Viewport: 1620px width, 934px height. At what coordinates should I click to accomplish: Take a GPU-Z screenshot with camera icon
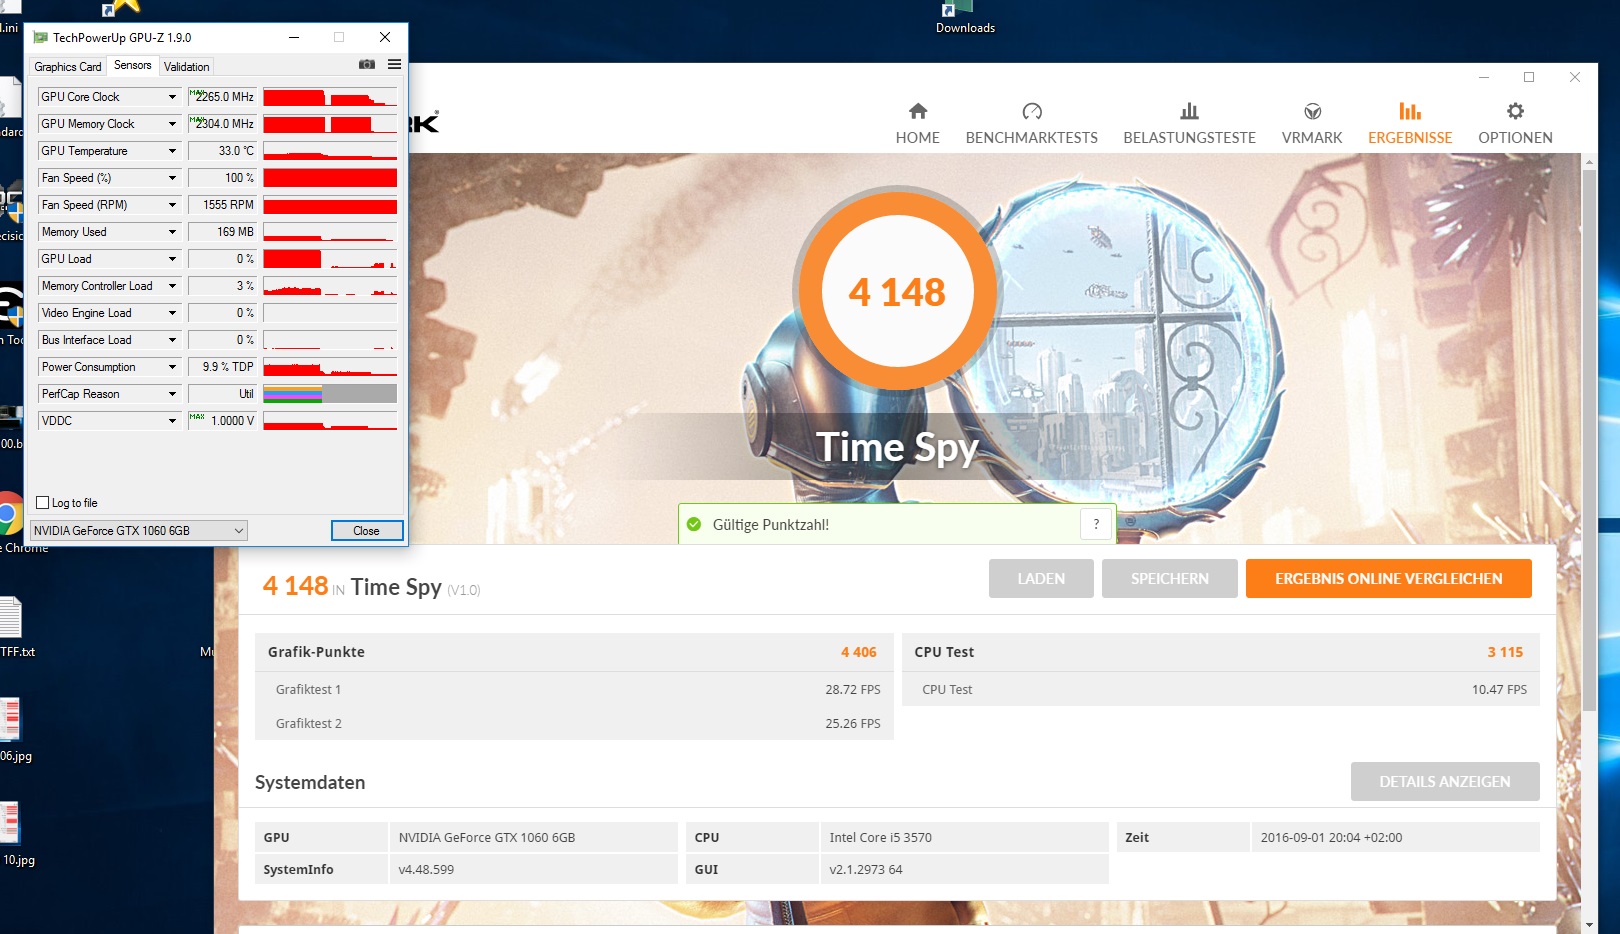click(367, 65)
